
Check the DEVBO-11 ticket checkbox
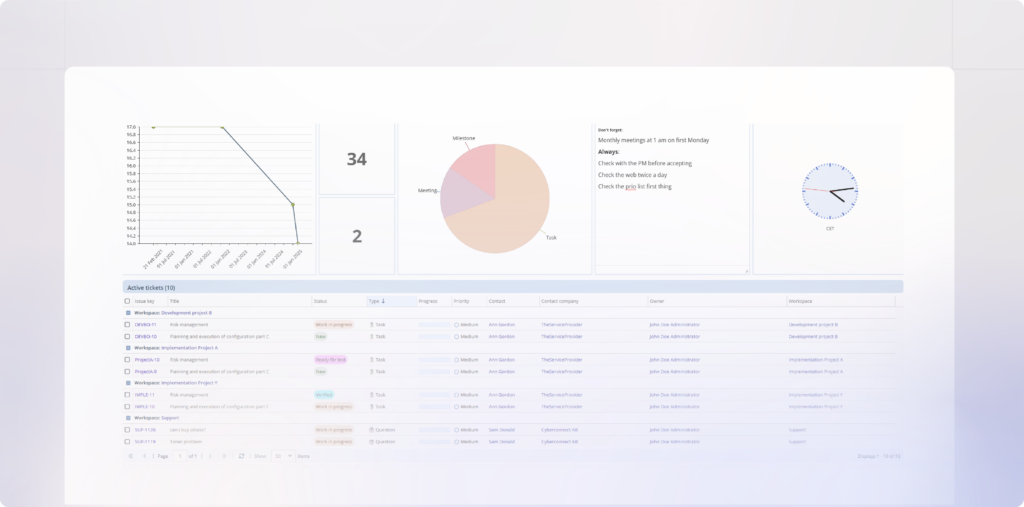click(x=127, y=325)
